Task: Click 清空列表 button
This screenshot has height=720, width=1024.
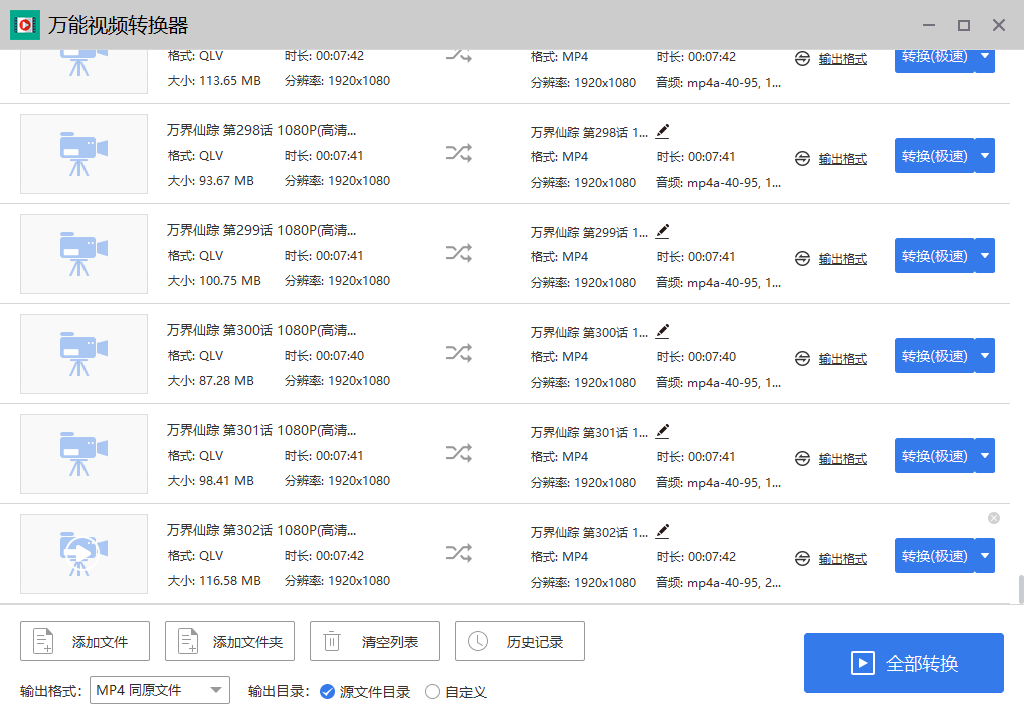Action: 375,641
